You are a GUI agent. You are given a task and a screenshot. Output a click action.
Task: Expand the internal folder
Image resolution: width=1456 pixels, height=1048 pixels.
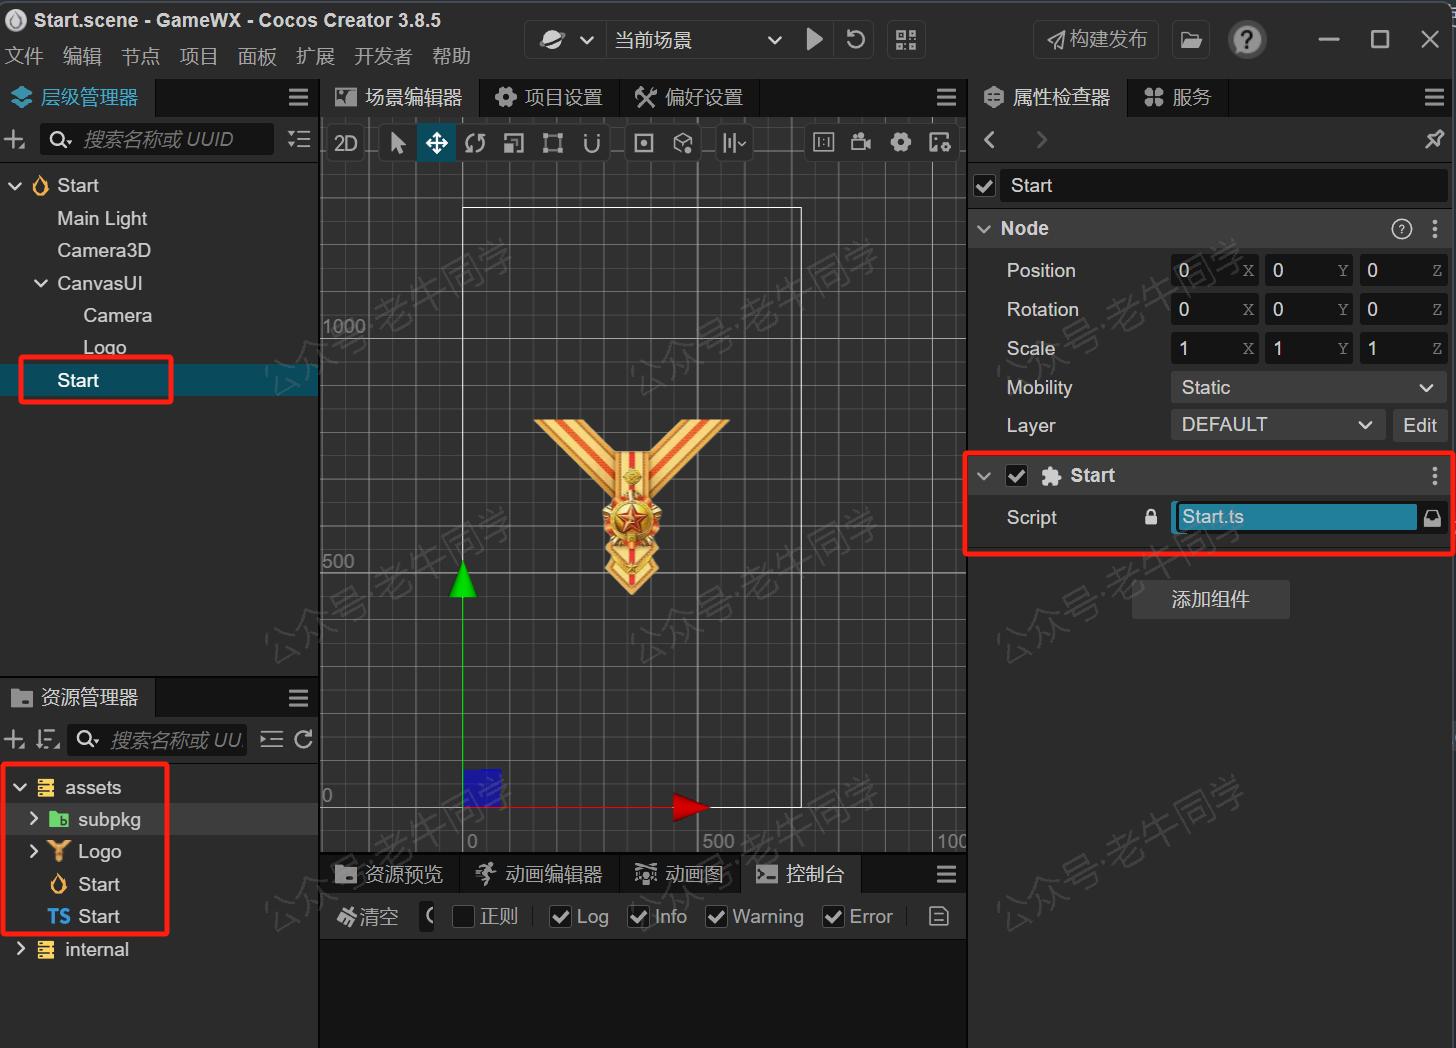(20, 949)
